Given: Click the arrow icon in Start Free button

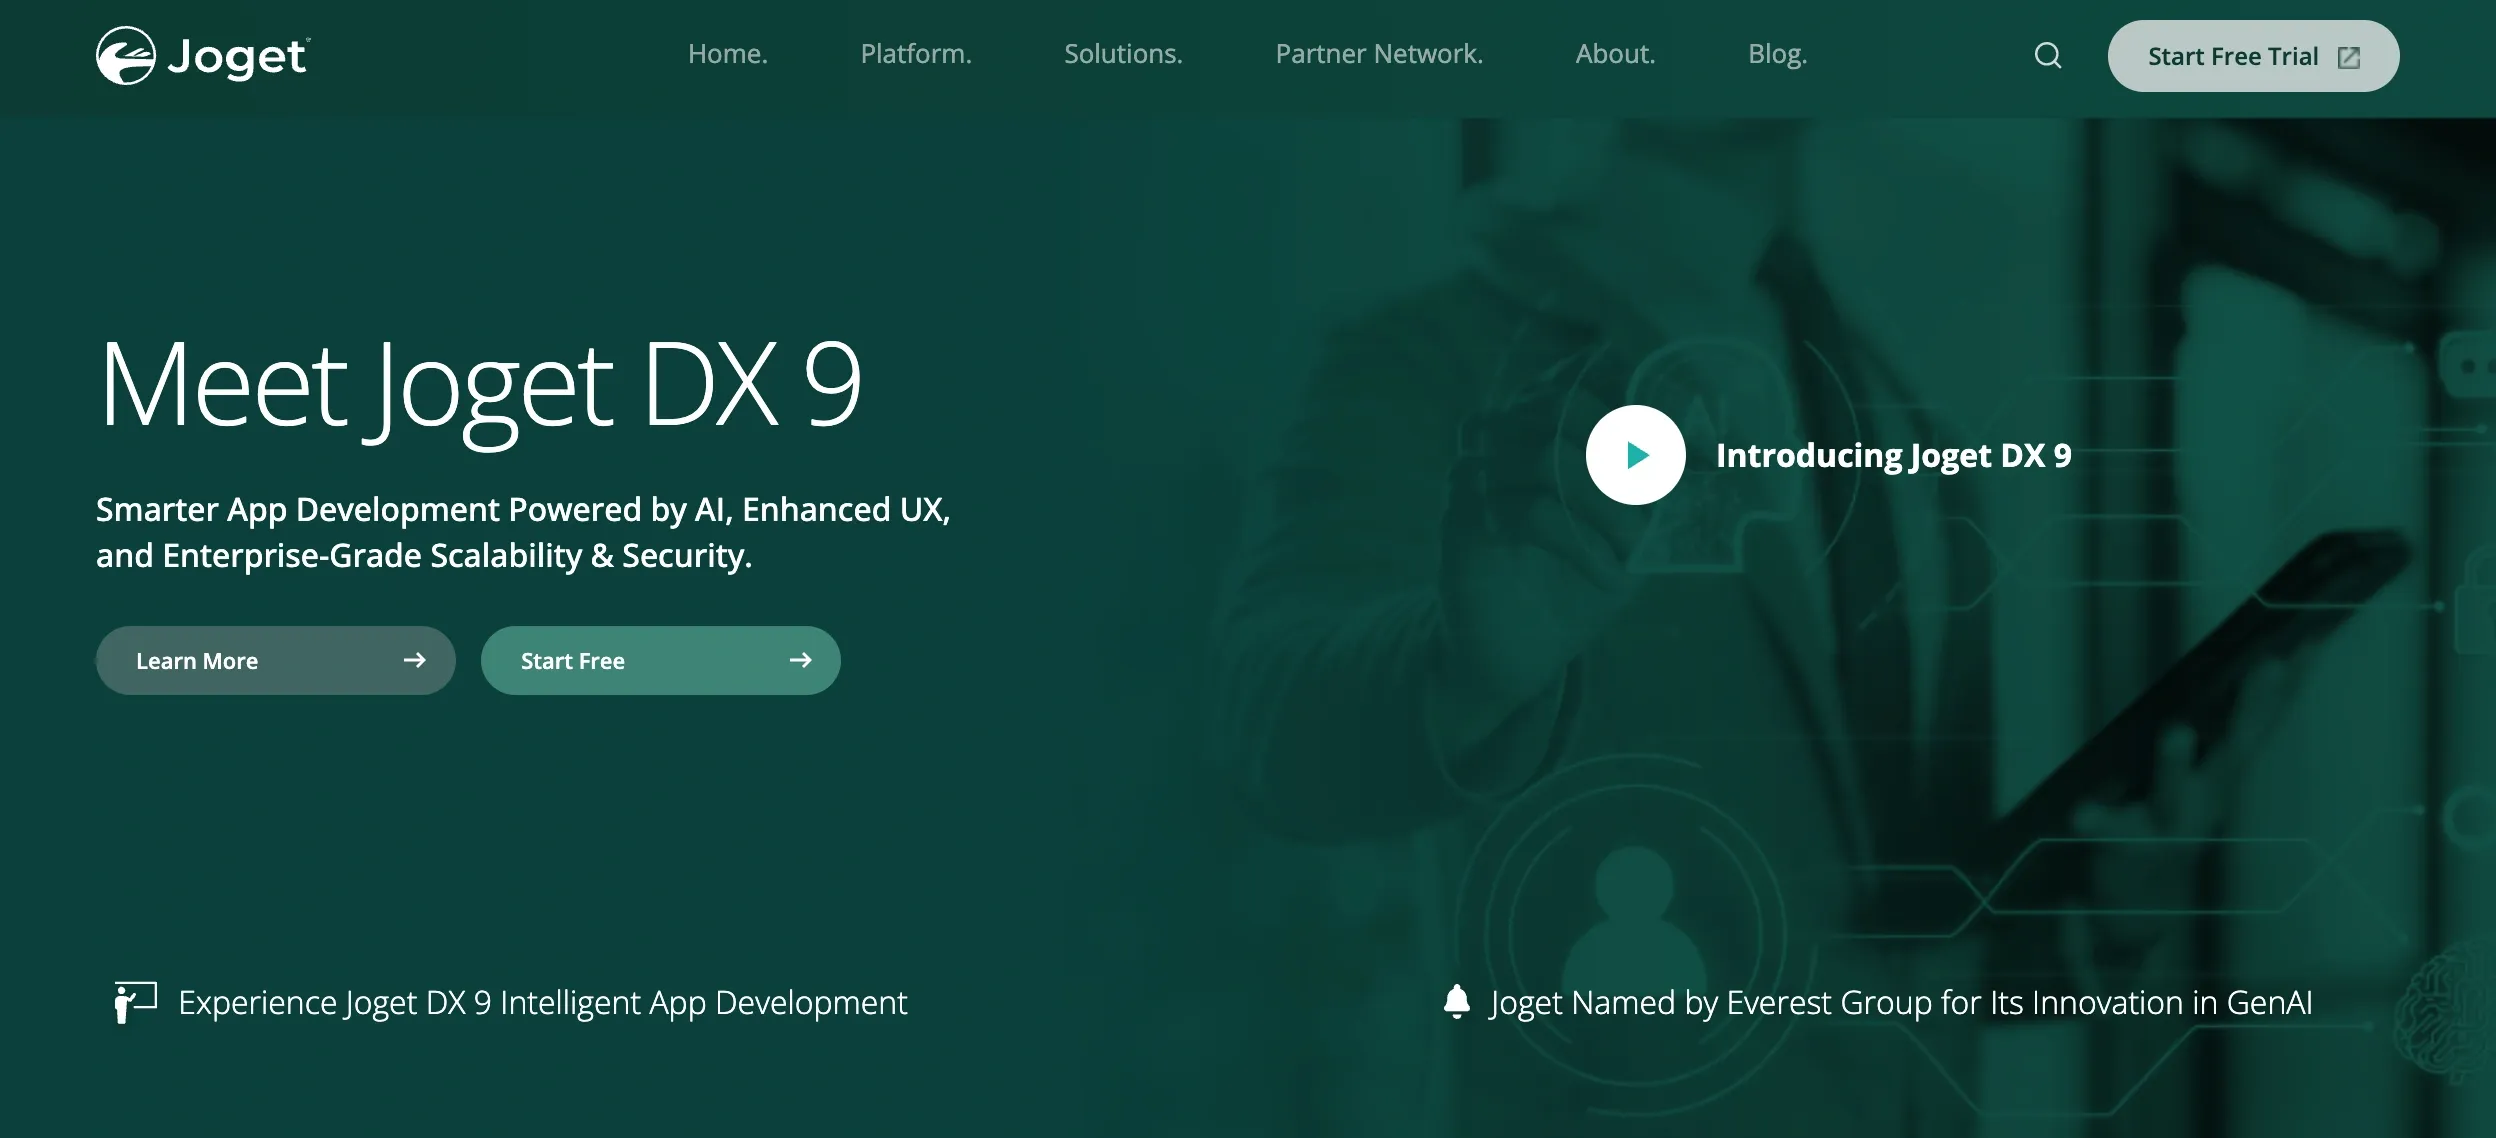Looking at the screenshot, I should click(x=800, y=660).
